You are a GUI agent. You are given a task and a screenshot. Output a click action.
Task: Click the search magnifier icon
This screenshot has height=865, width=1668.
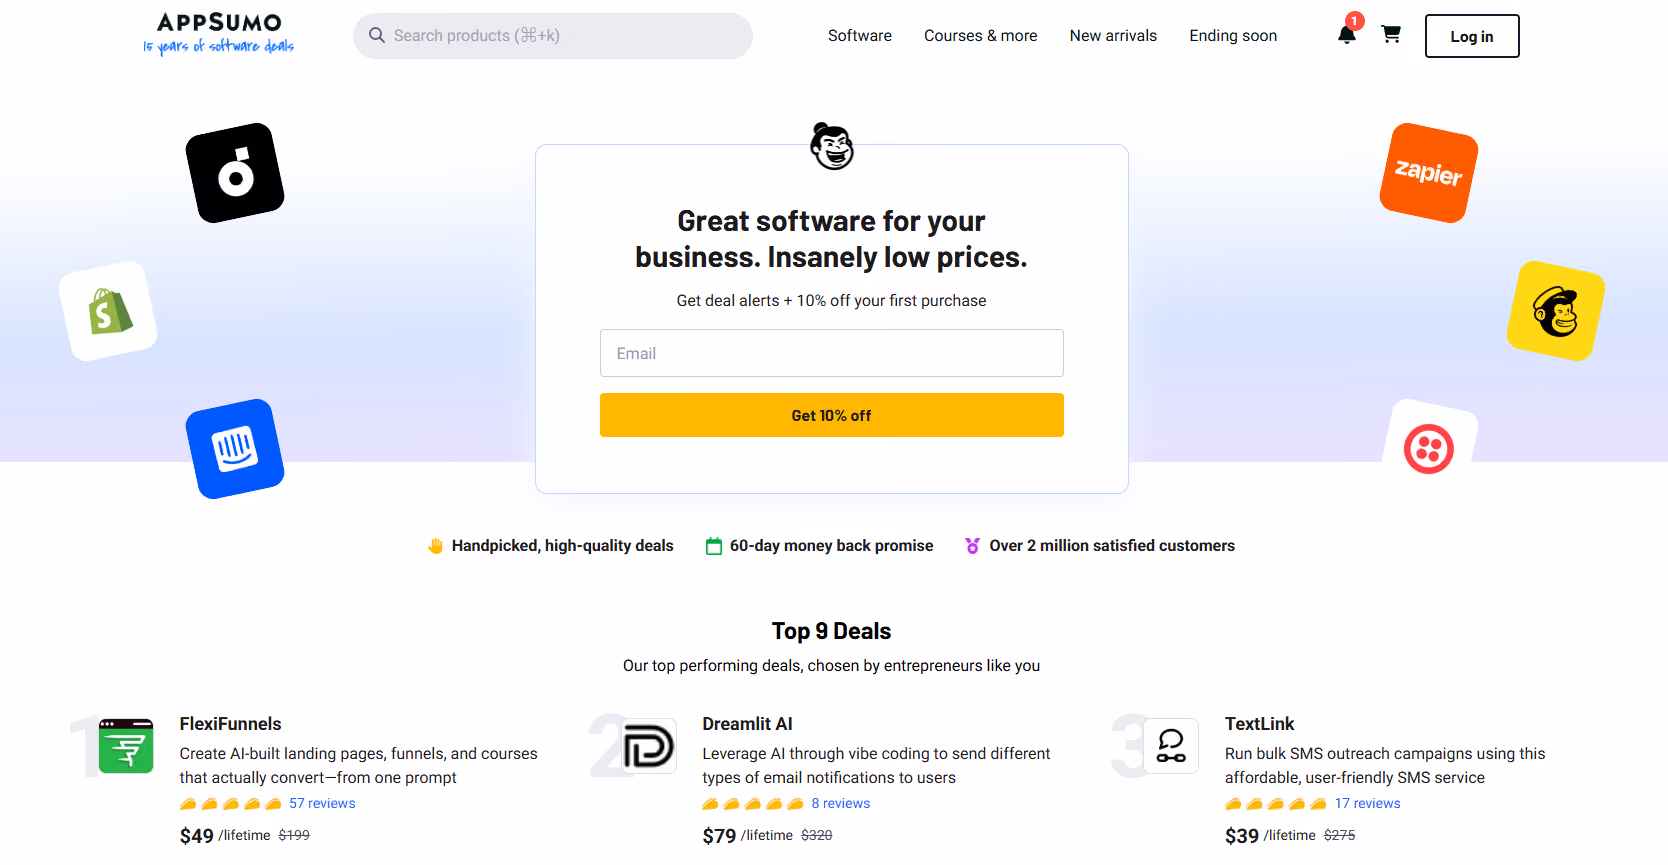(377, 36)
